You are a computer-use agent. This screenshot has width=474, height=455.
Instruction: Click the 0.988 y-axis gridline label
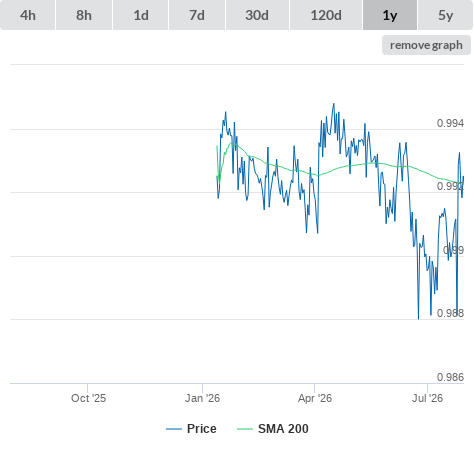[450, 313]
